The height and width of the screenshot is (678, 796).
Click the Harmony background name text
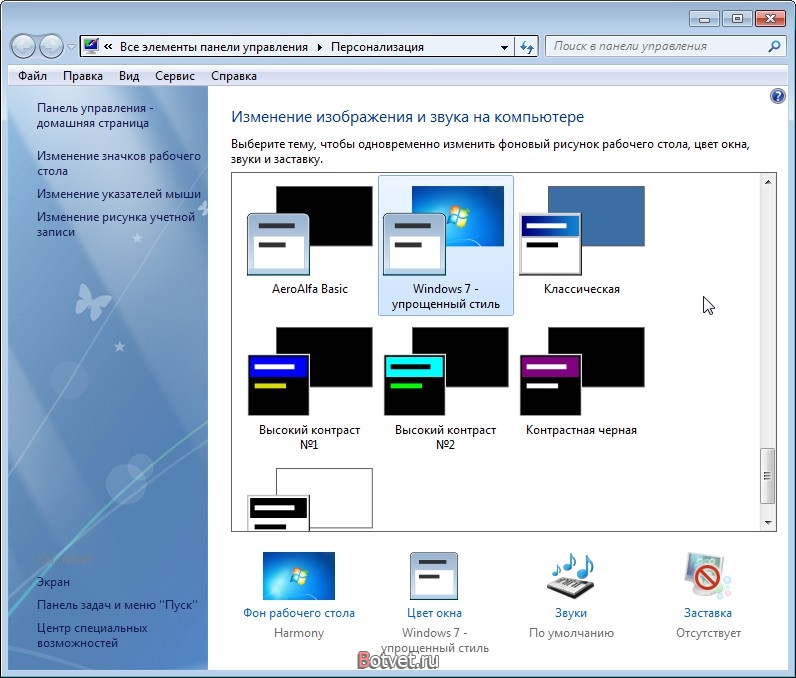coord(298,633)
